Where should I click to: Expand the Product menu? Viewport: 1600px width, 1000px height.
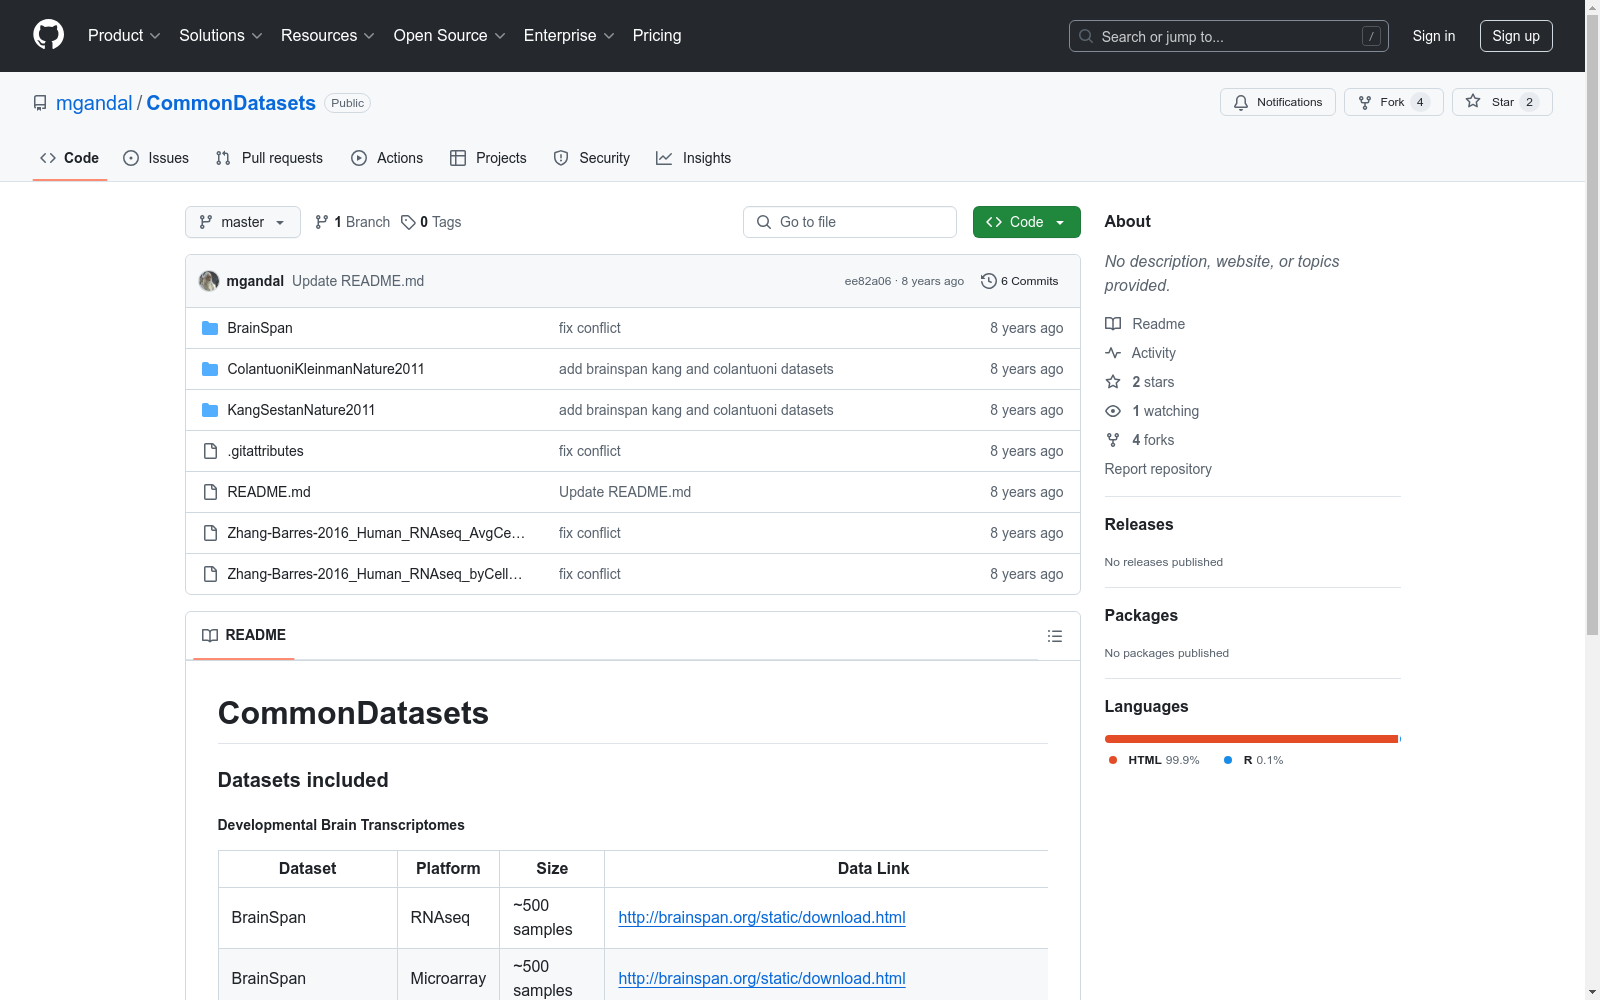click(x=124, y=35)
